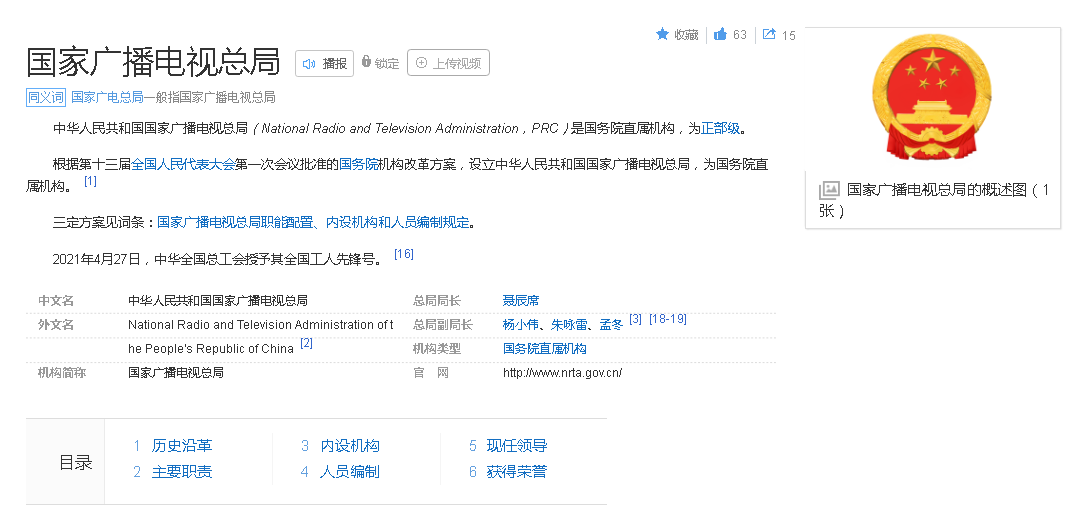The height and width of the screenshot is (517, 1076).
Task: Click the 同义词 synonym tag
Action: (46, 97)
